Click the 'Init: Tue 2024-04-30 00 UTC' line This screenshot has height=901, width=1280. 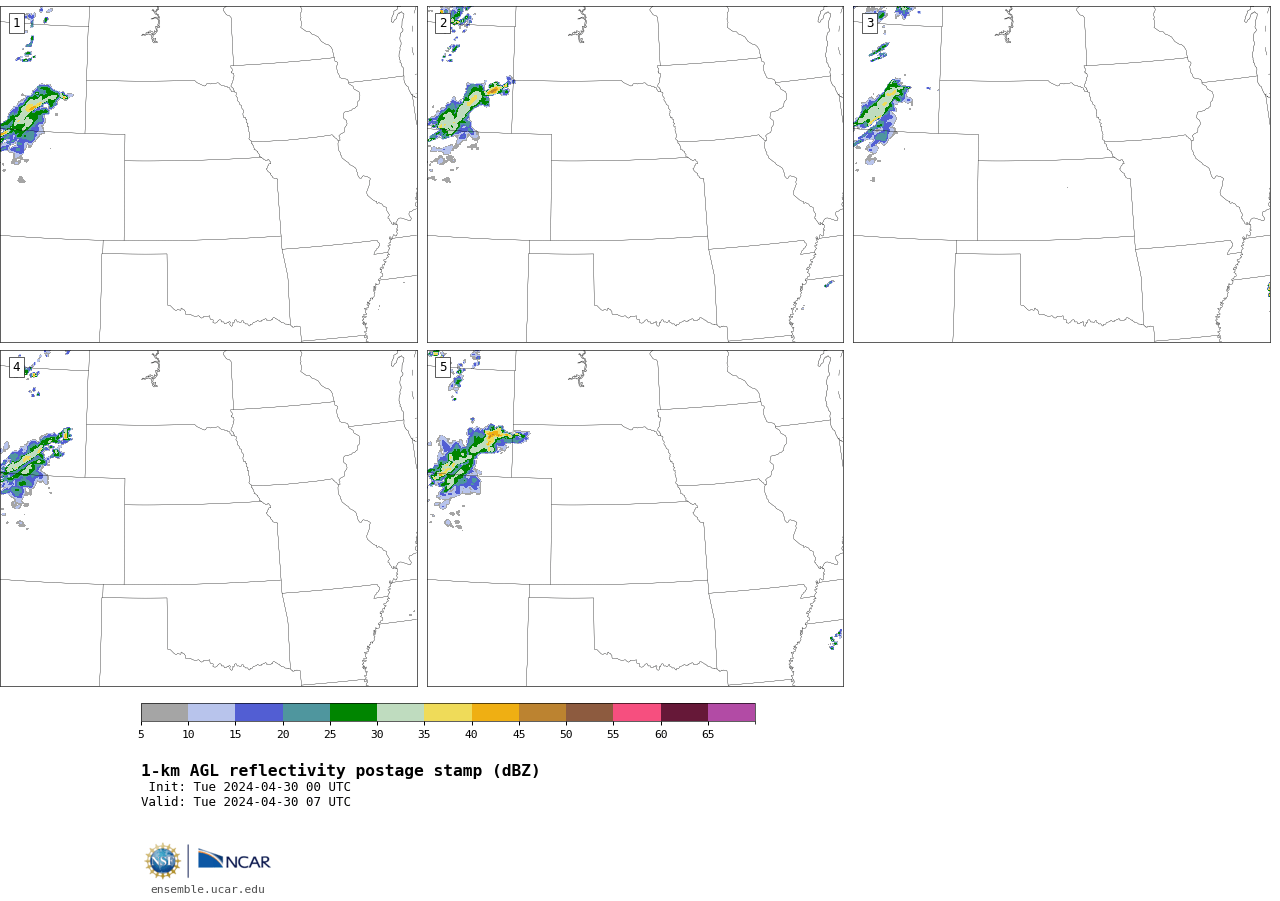point(250,787)
